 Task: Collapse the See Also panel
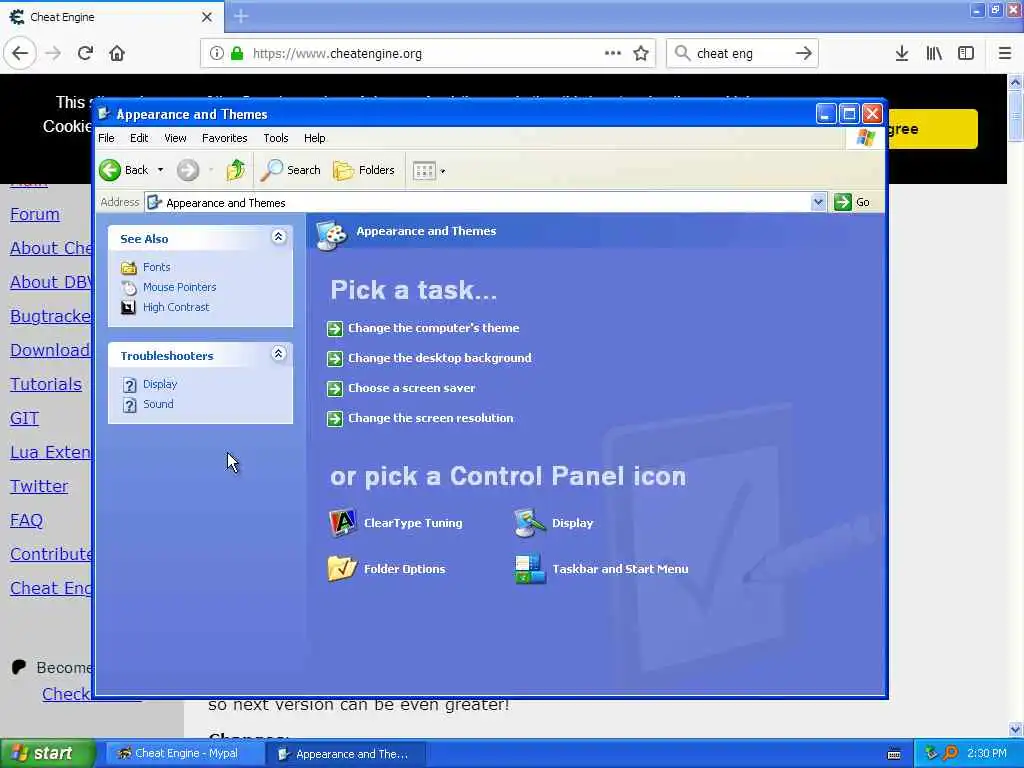click(278, 237)
